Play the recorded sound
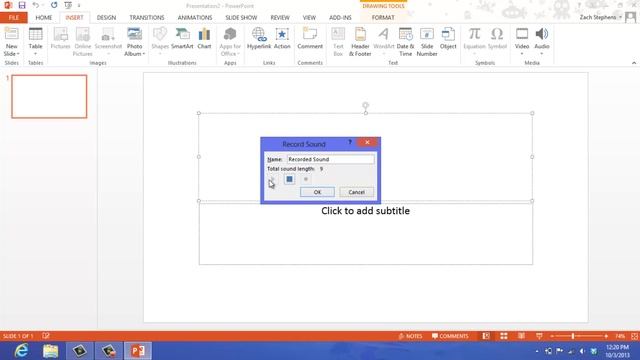Screen dimensions: 640x360 coord(272,179)
